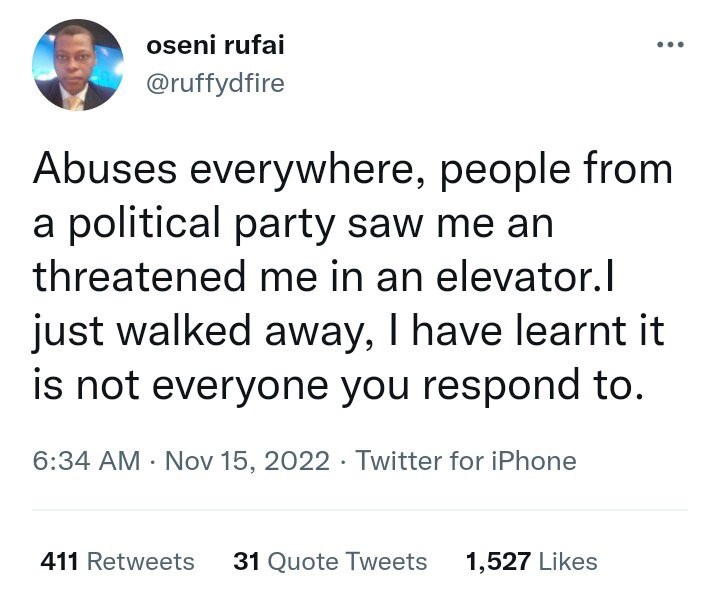Image resolution: width=720 pixels, height=598 pixels.
Task: Open the Twitter for iPhone source link
Action: (x=466, y=461)
